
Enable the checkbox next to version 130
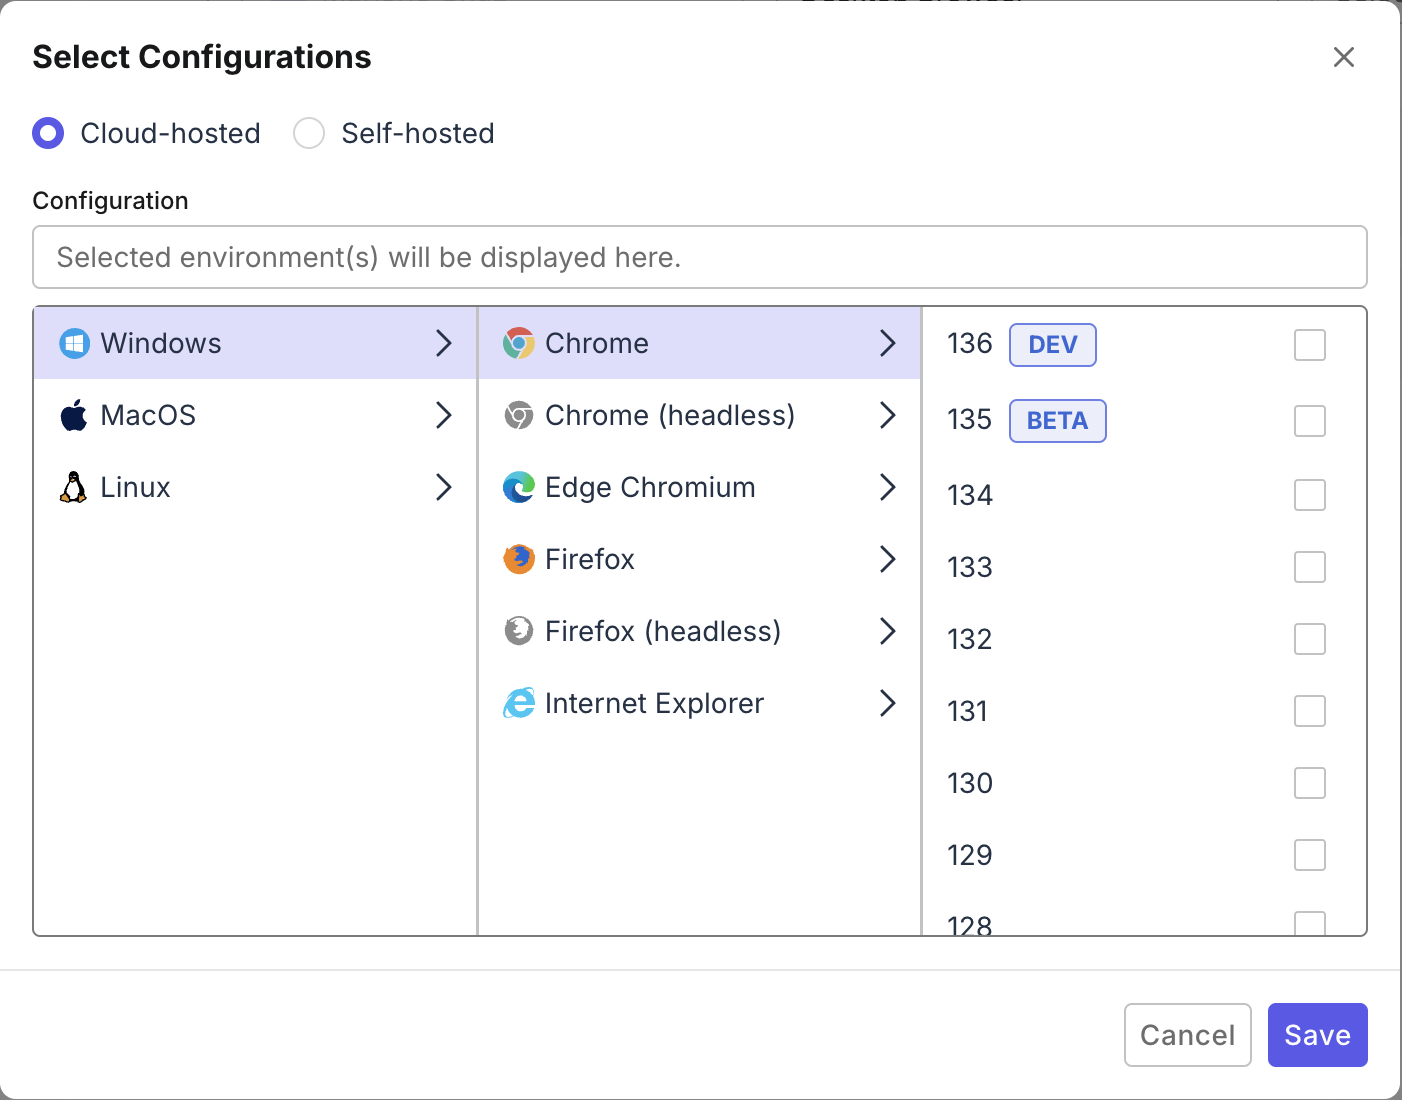click(1310, 783)
